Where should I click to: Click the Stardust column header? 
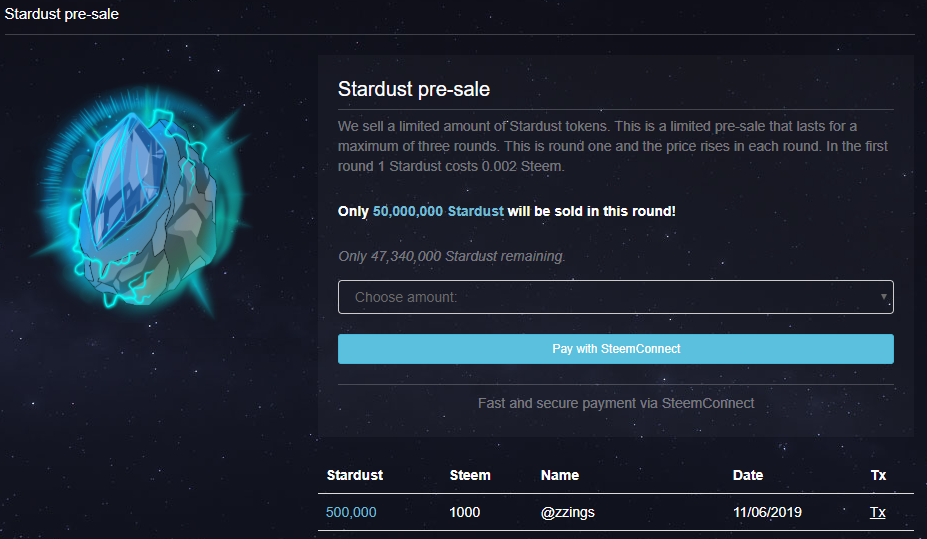tap(354, 475)
